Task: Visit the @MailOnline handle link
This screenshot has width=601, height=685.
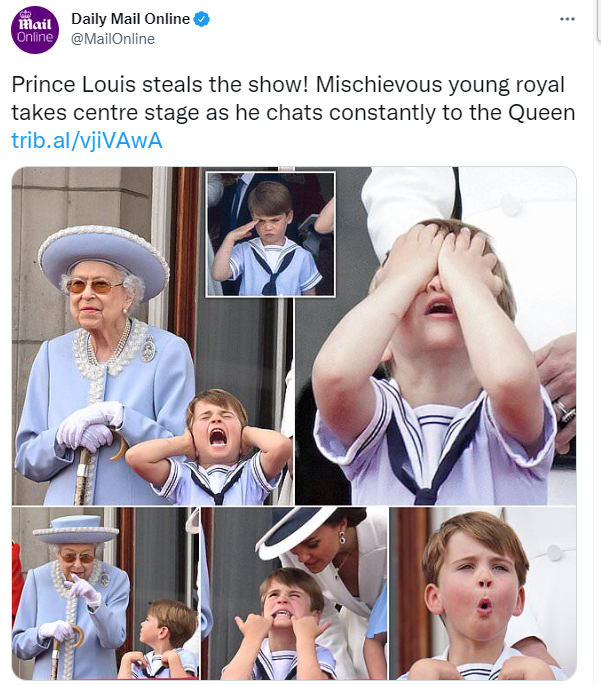Action: coord(113,39)
